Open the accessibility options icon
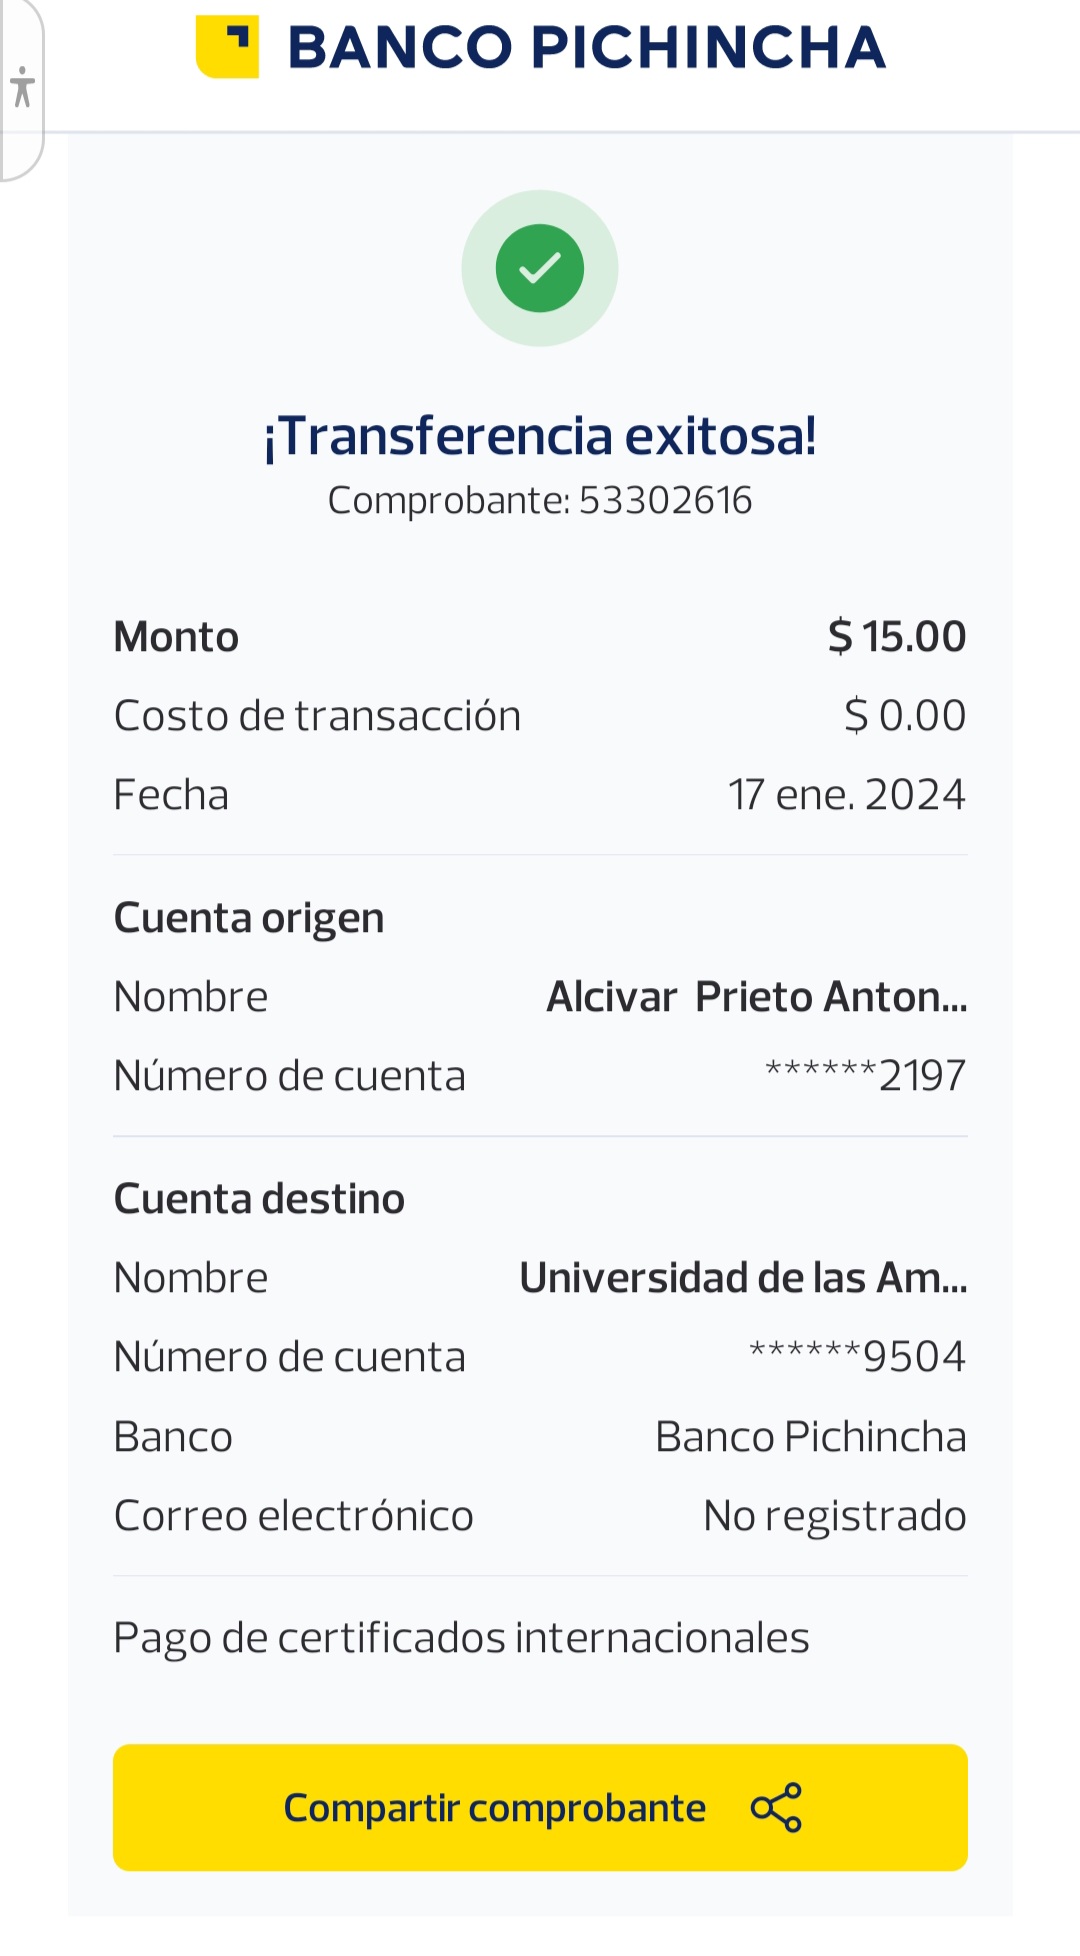1080x1956 pixels. tap(22, 87)
